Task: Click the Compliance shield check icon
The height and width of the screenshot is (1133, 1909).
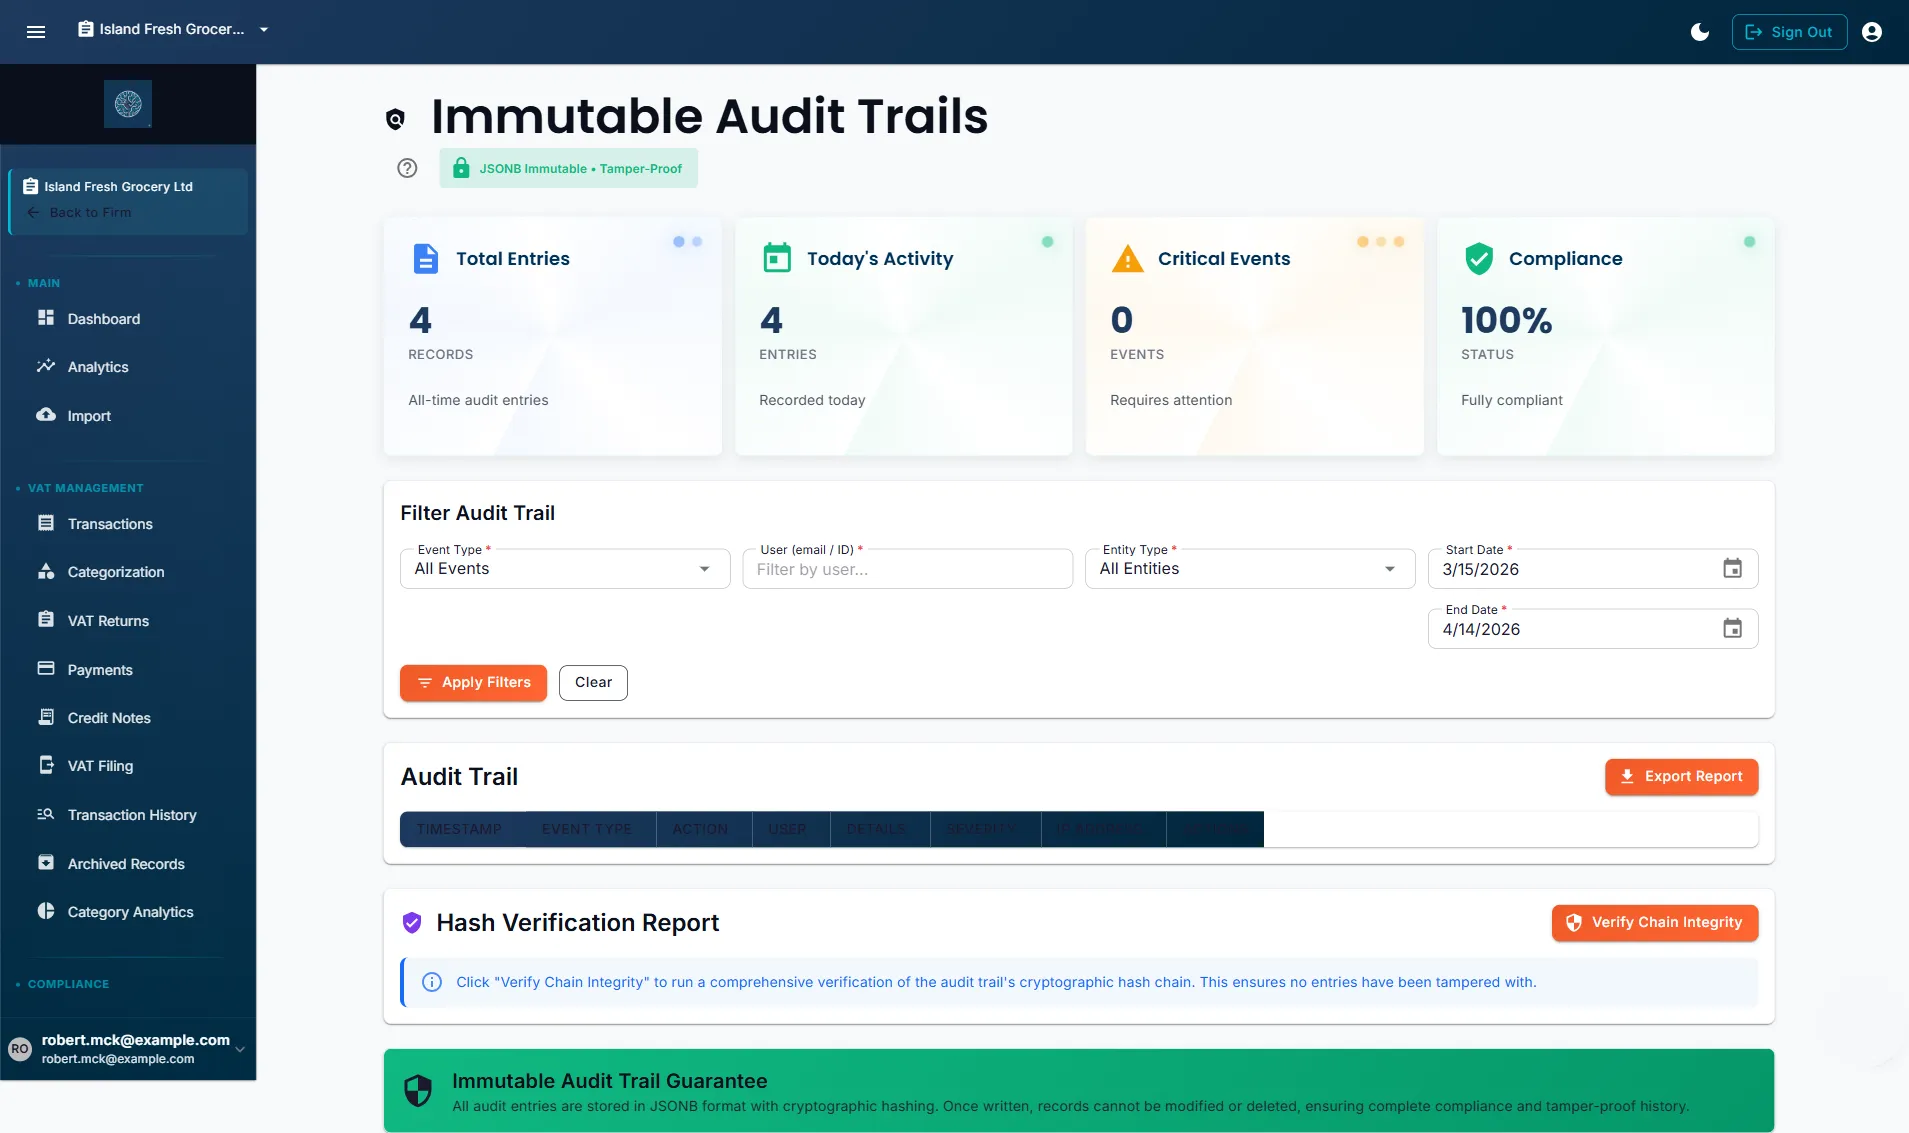Action: 1479,259
